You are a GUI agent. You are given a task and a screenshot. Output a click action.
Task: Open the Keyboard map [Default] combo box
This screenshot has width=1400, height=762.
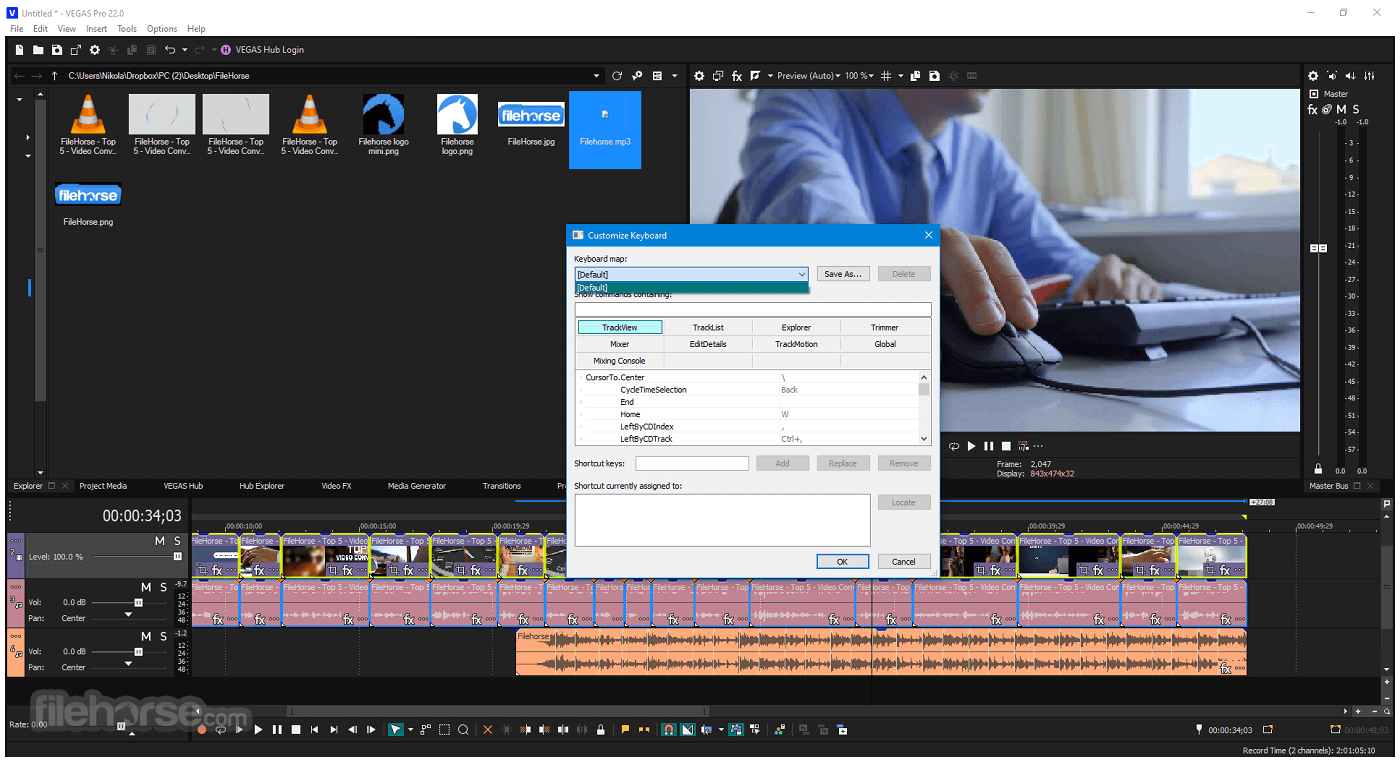[x=692, y=274]
